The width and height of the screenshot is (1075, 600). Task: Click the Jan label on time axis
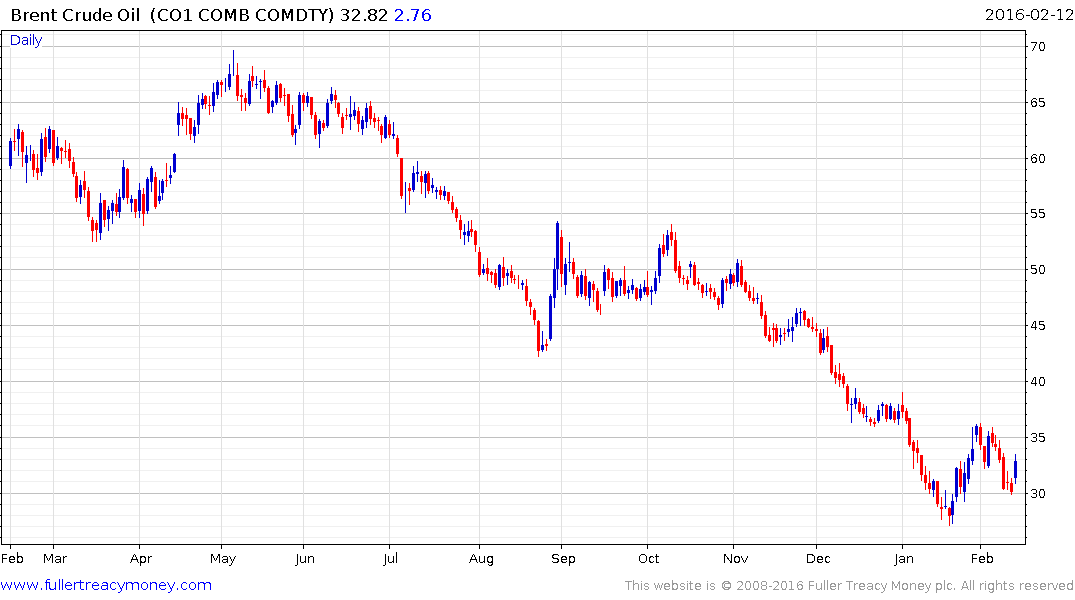[904, 558]
